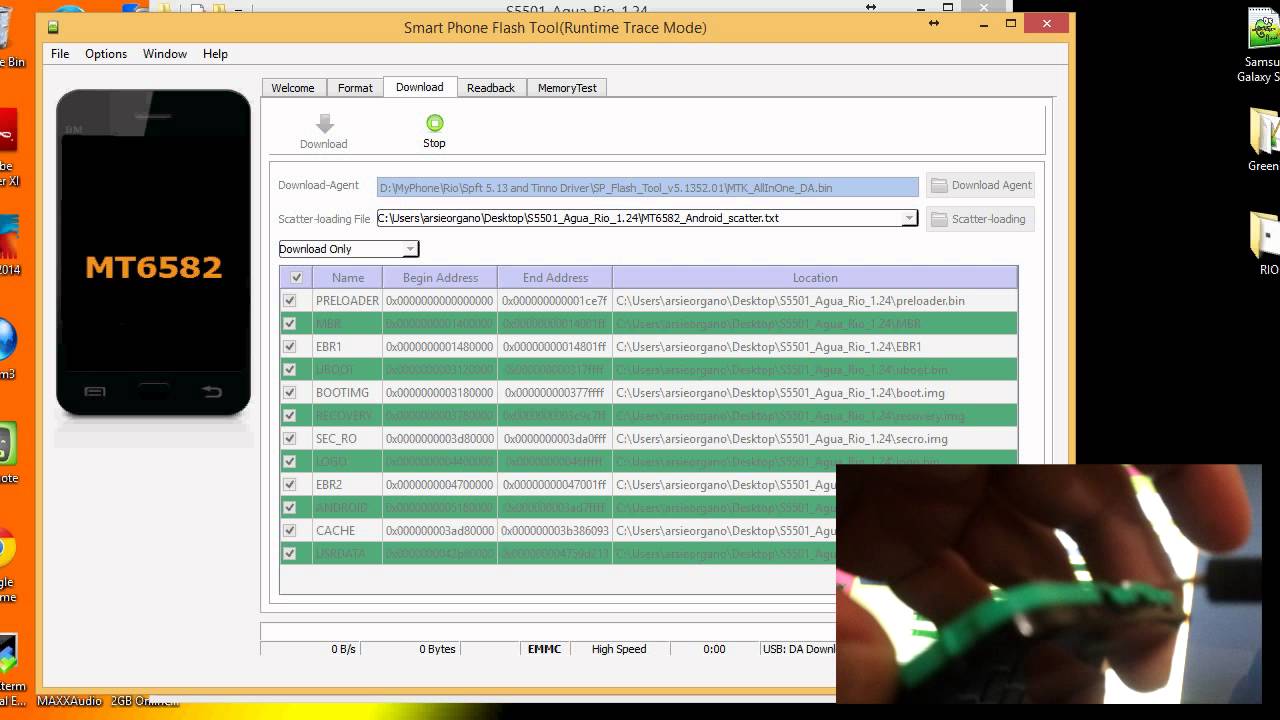Click the Name column header

point(348,278)
